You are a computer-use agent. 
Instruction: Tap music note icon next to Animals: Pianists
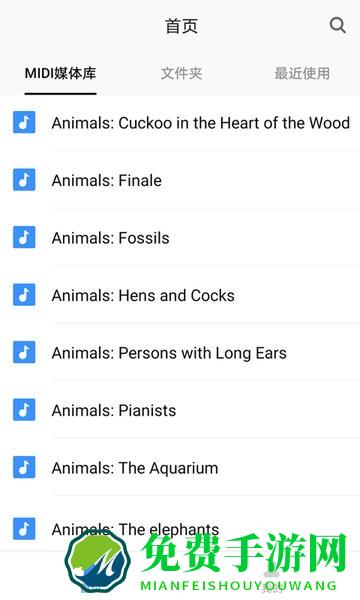(24, 410)
